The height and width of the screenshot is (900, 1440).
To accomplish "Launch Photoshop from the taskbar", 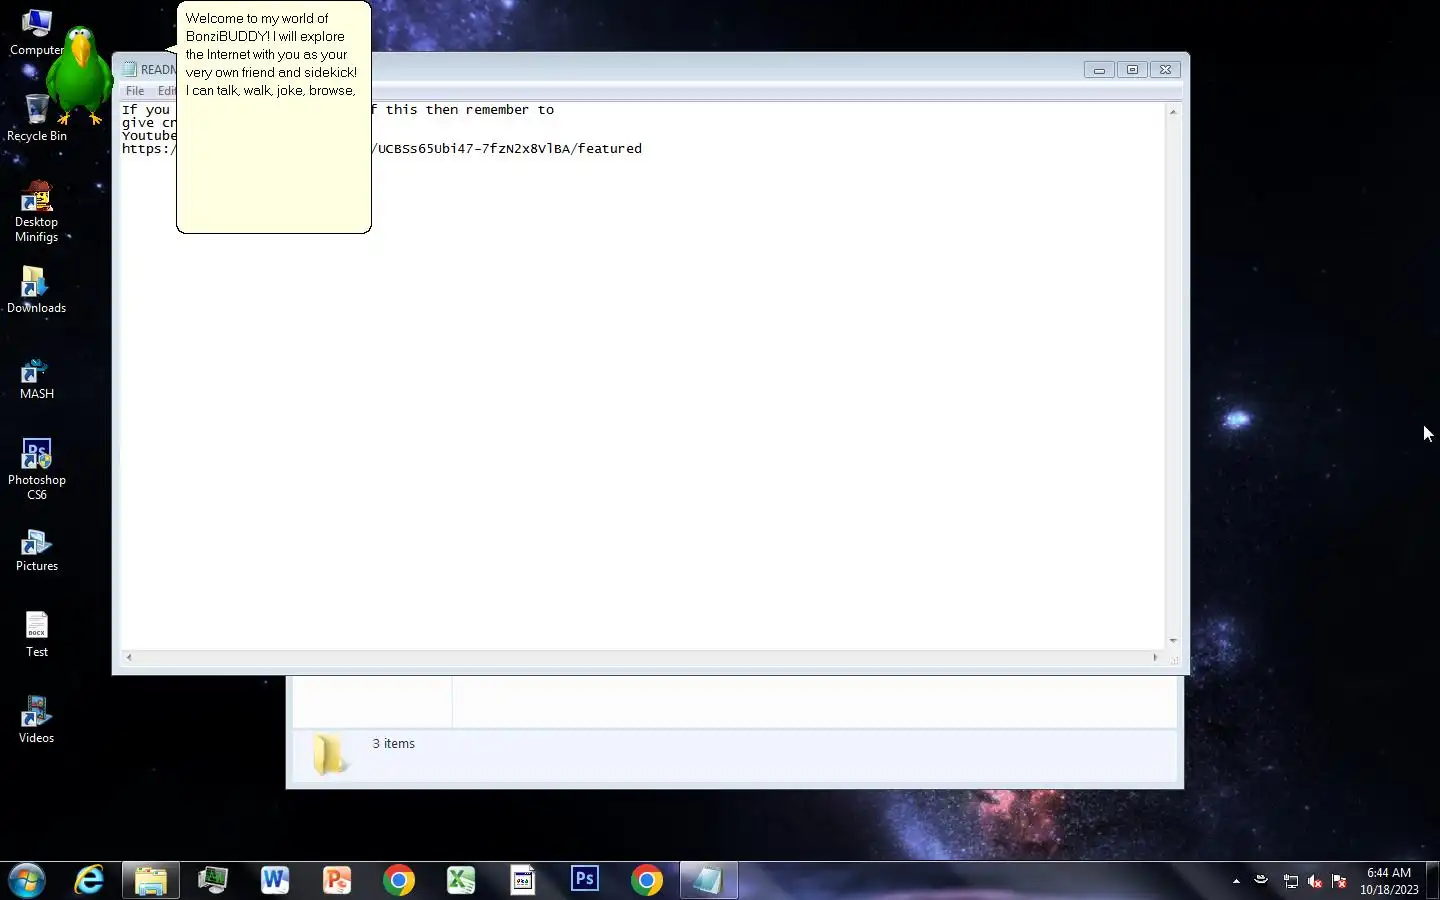I will pos(585,881).
